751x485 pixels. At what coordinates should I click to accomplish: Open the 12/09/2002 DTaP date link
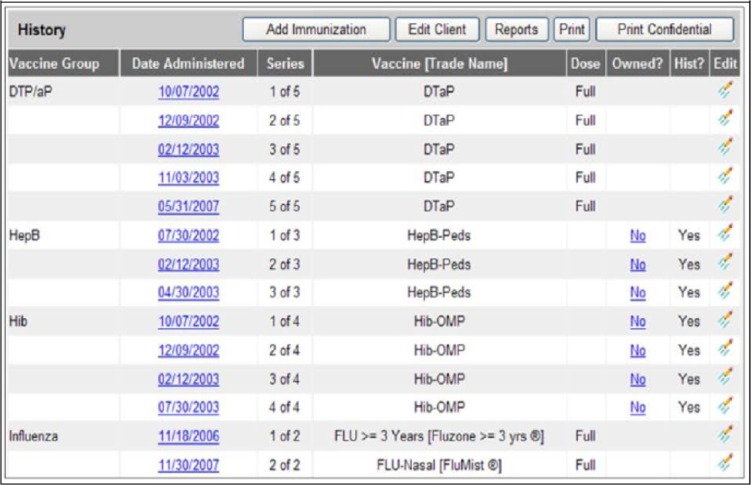pyautogui.click(x=189, y=121)
